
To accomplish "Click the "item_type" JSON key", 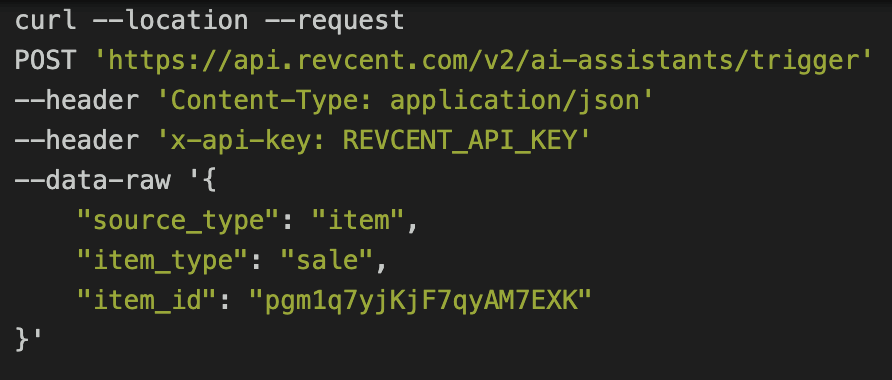I will pos(163,261).
